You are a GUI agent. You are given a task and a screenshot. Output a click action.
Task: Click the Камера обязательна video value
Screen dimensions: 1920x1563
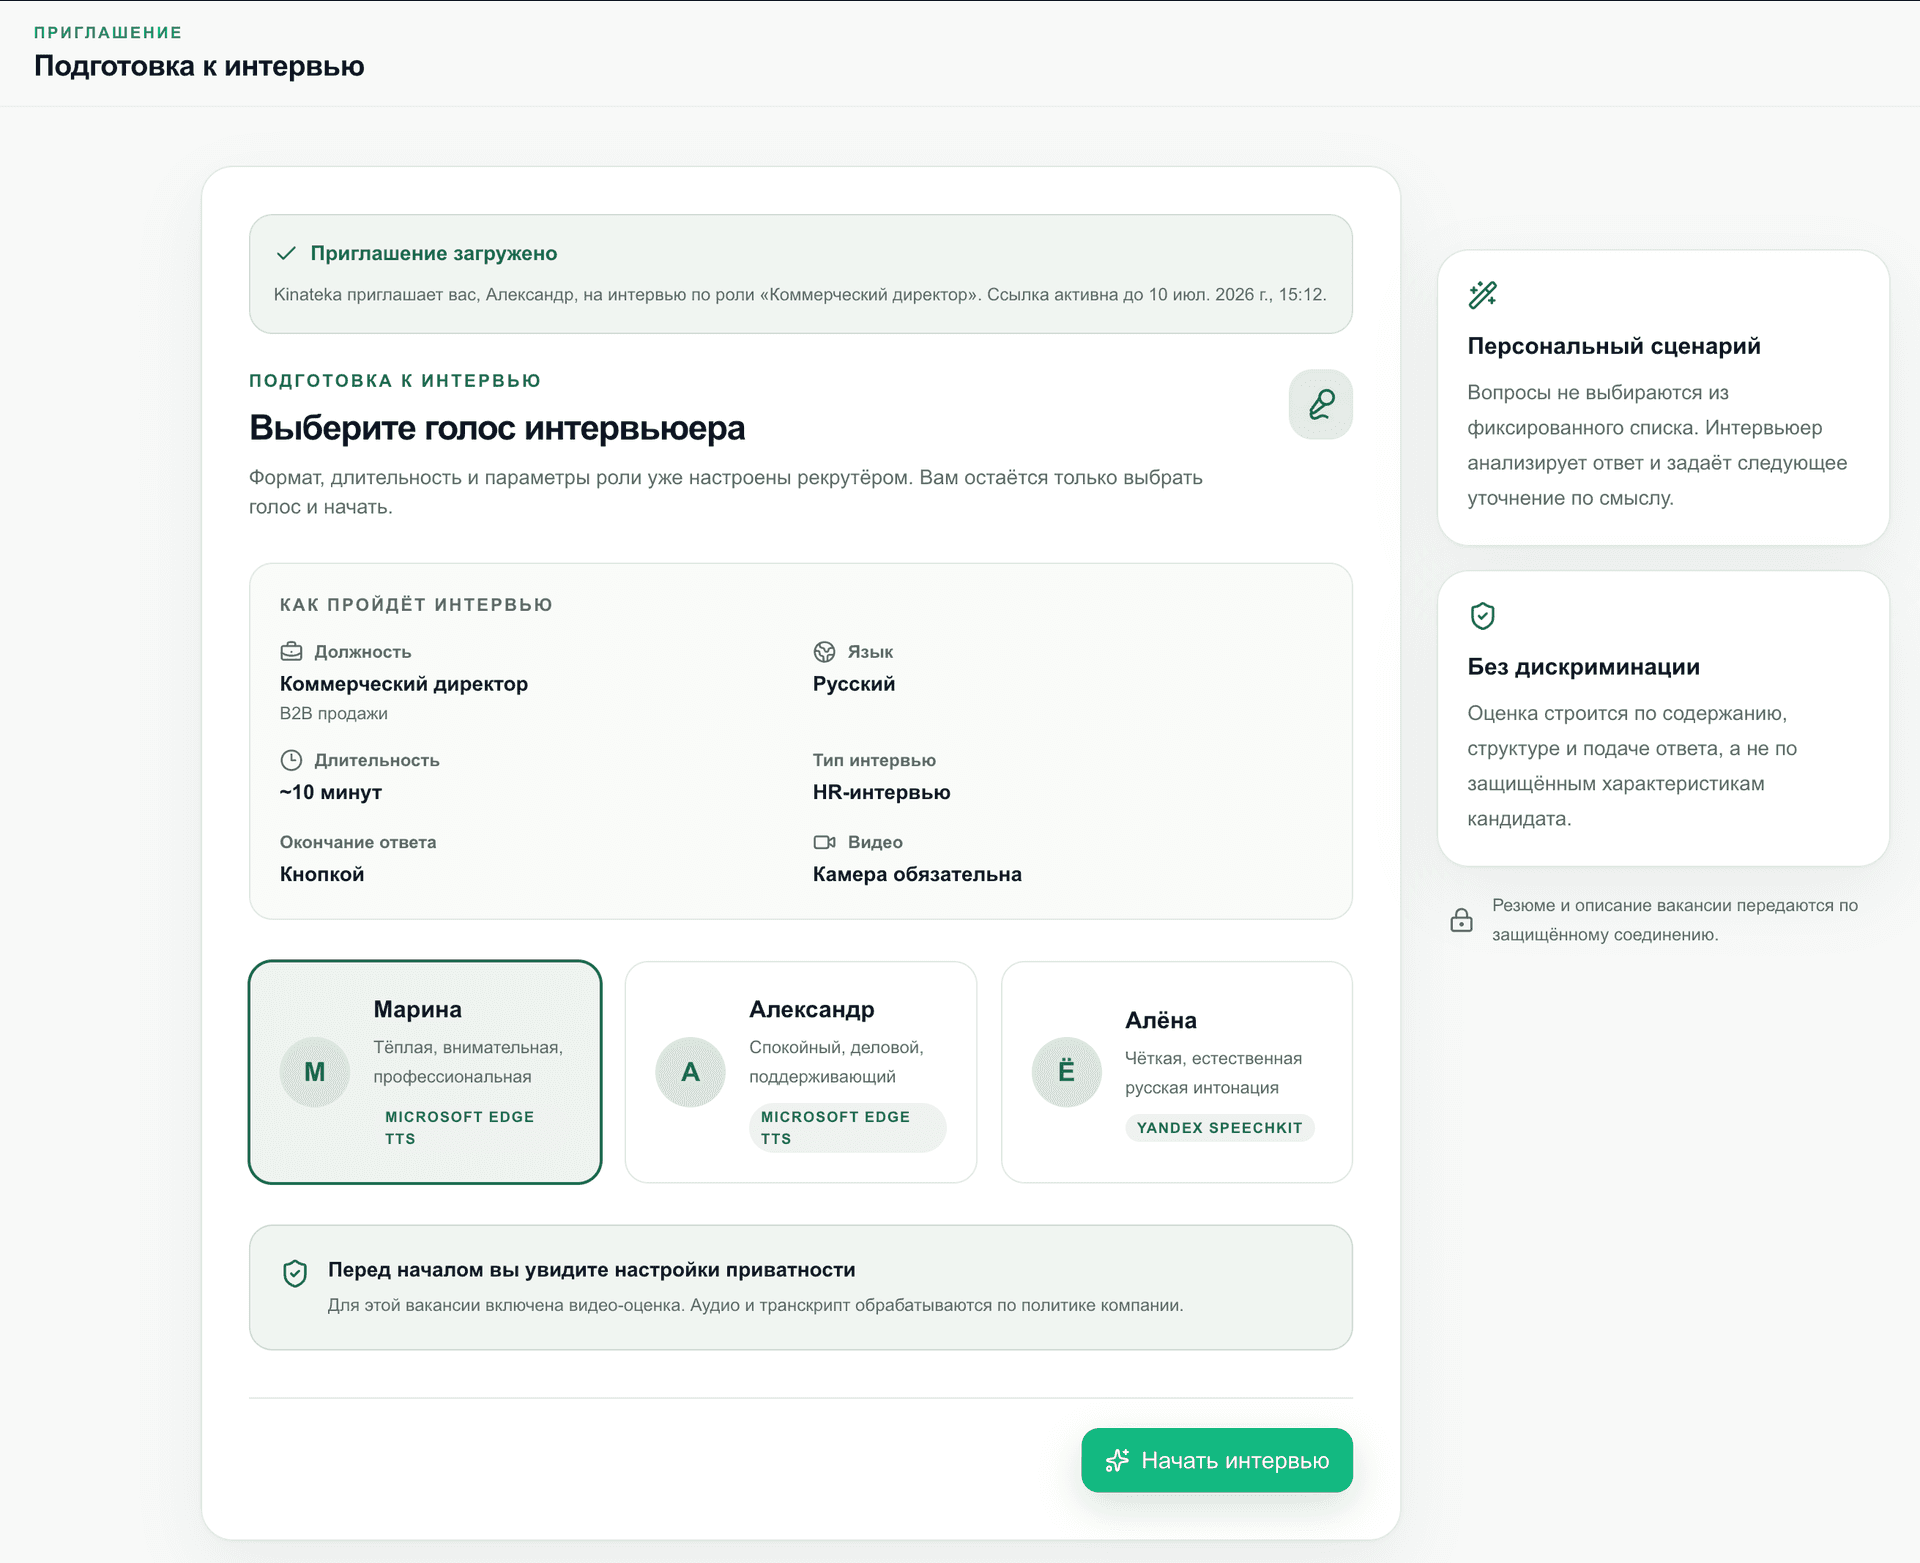(917, 874)
